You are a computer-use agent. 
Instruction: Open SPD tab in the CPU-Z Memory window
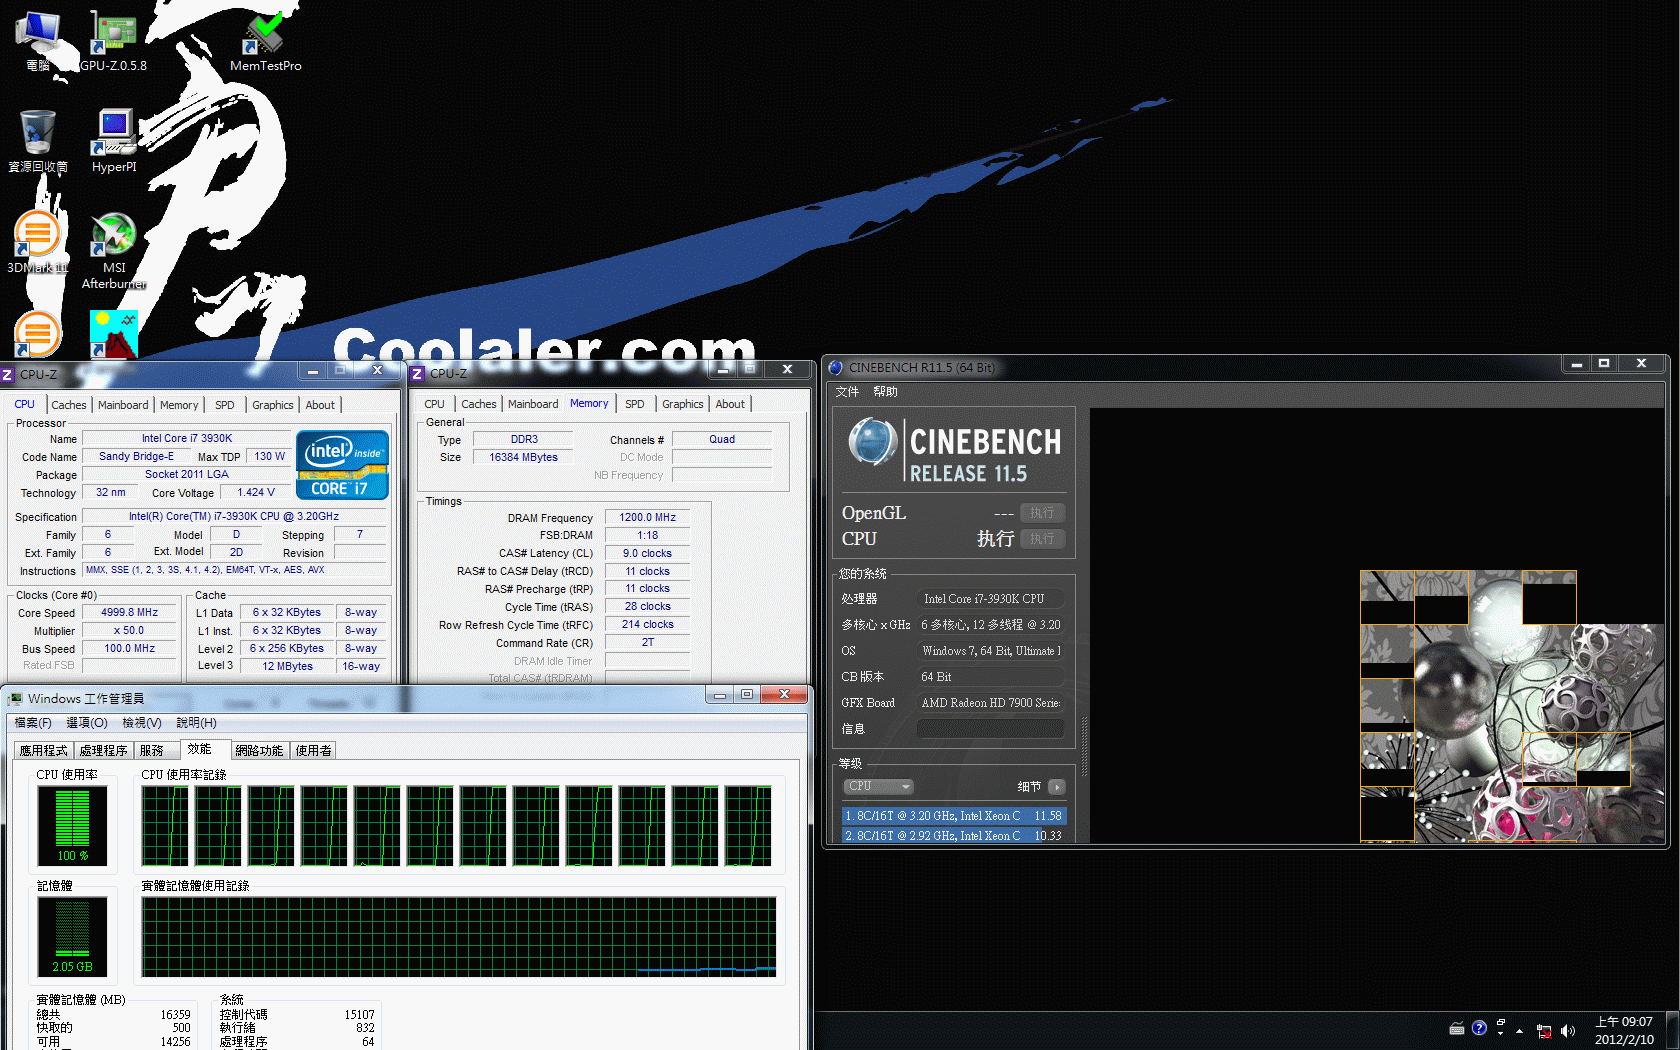(635, 404)
